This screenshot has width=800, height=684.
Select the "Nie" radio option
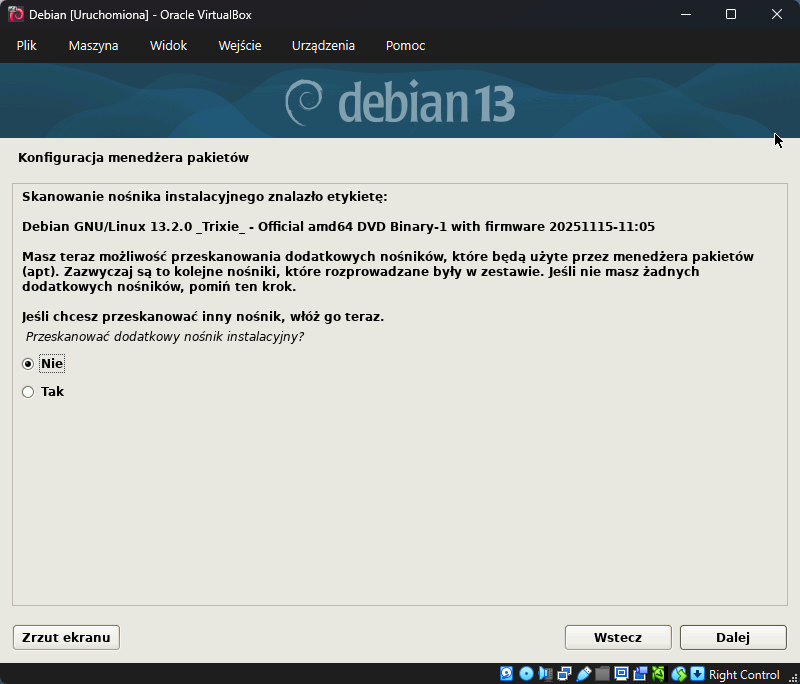click(x=28, y=364)
